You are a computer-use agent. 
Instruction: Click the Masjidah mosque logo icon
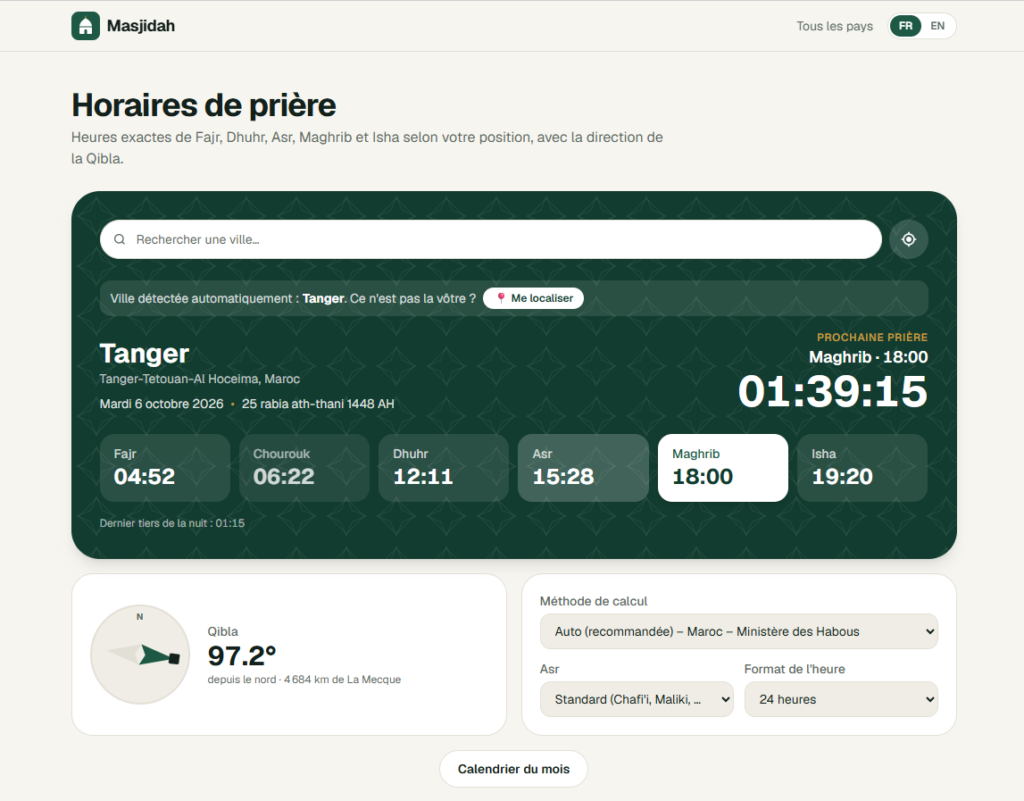coord(86,26)
